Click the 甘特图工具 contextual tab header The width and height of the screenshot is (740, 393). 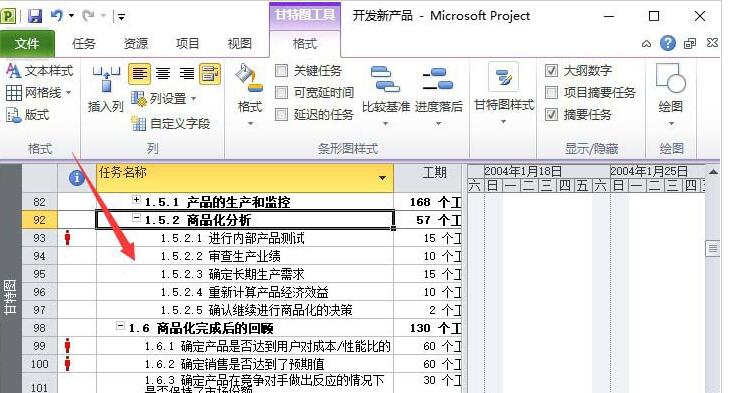pos(304,15)
